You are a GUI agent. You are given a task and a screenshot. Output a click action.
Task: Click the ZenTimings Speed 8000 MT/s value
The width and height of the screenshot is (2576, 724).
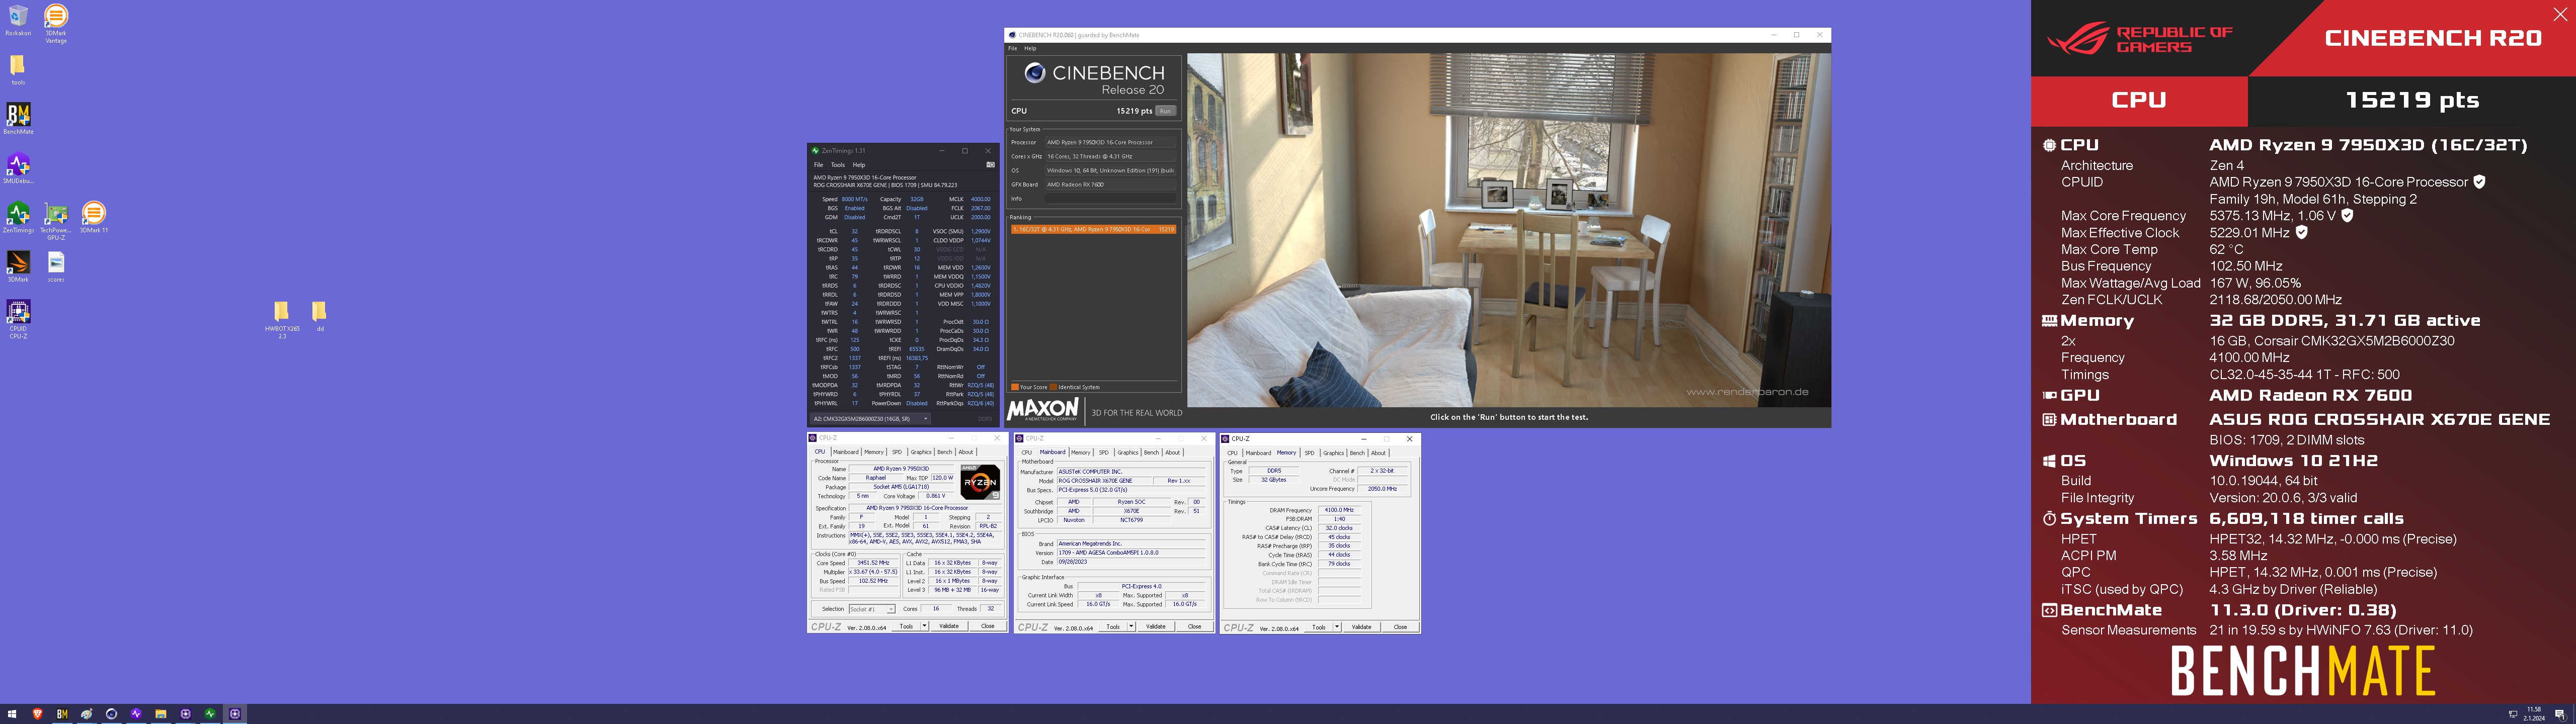coord(855,199)
